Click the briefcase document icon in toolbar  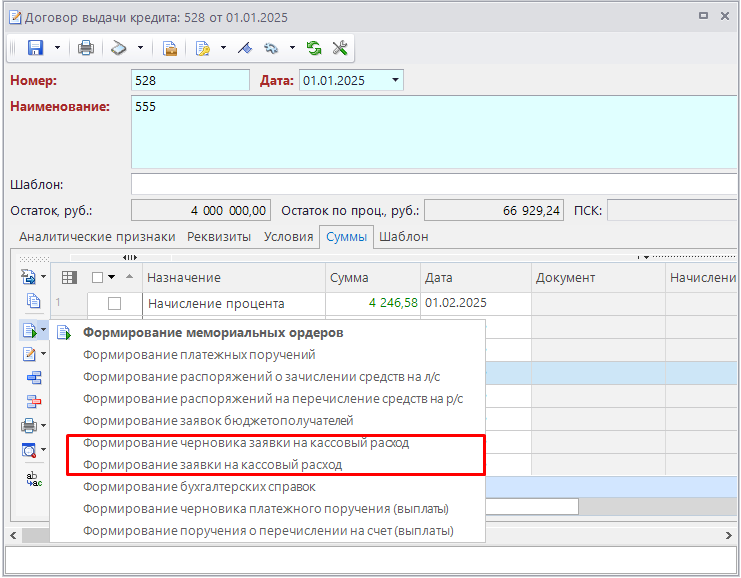click(x=170, y=48)
